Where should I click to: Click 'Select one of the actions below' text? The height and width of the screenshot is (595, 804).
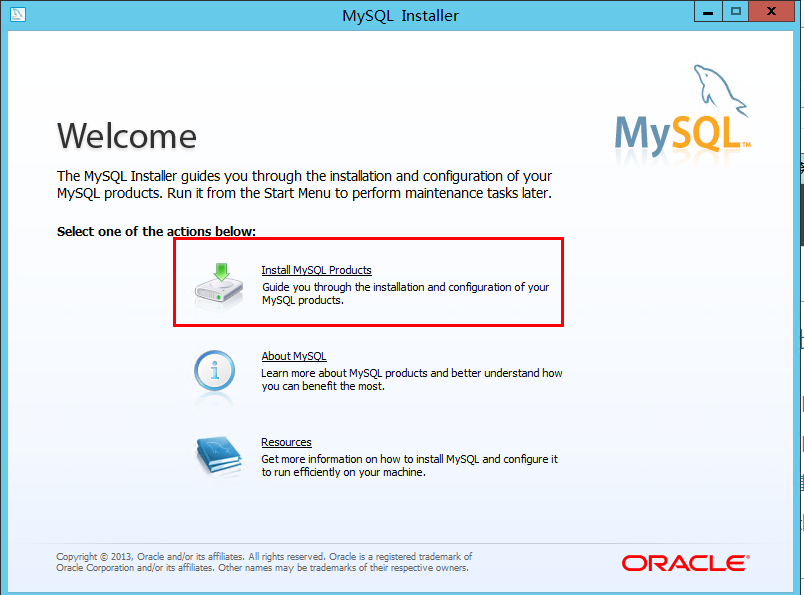point(156,232)
